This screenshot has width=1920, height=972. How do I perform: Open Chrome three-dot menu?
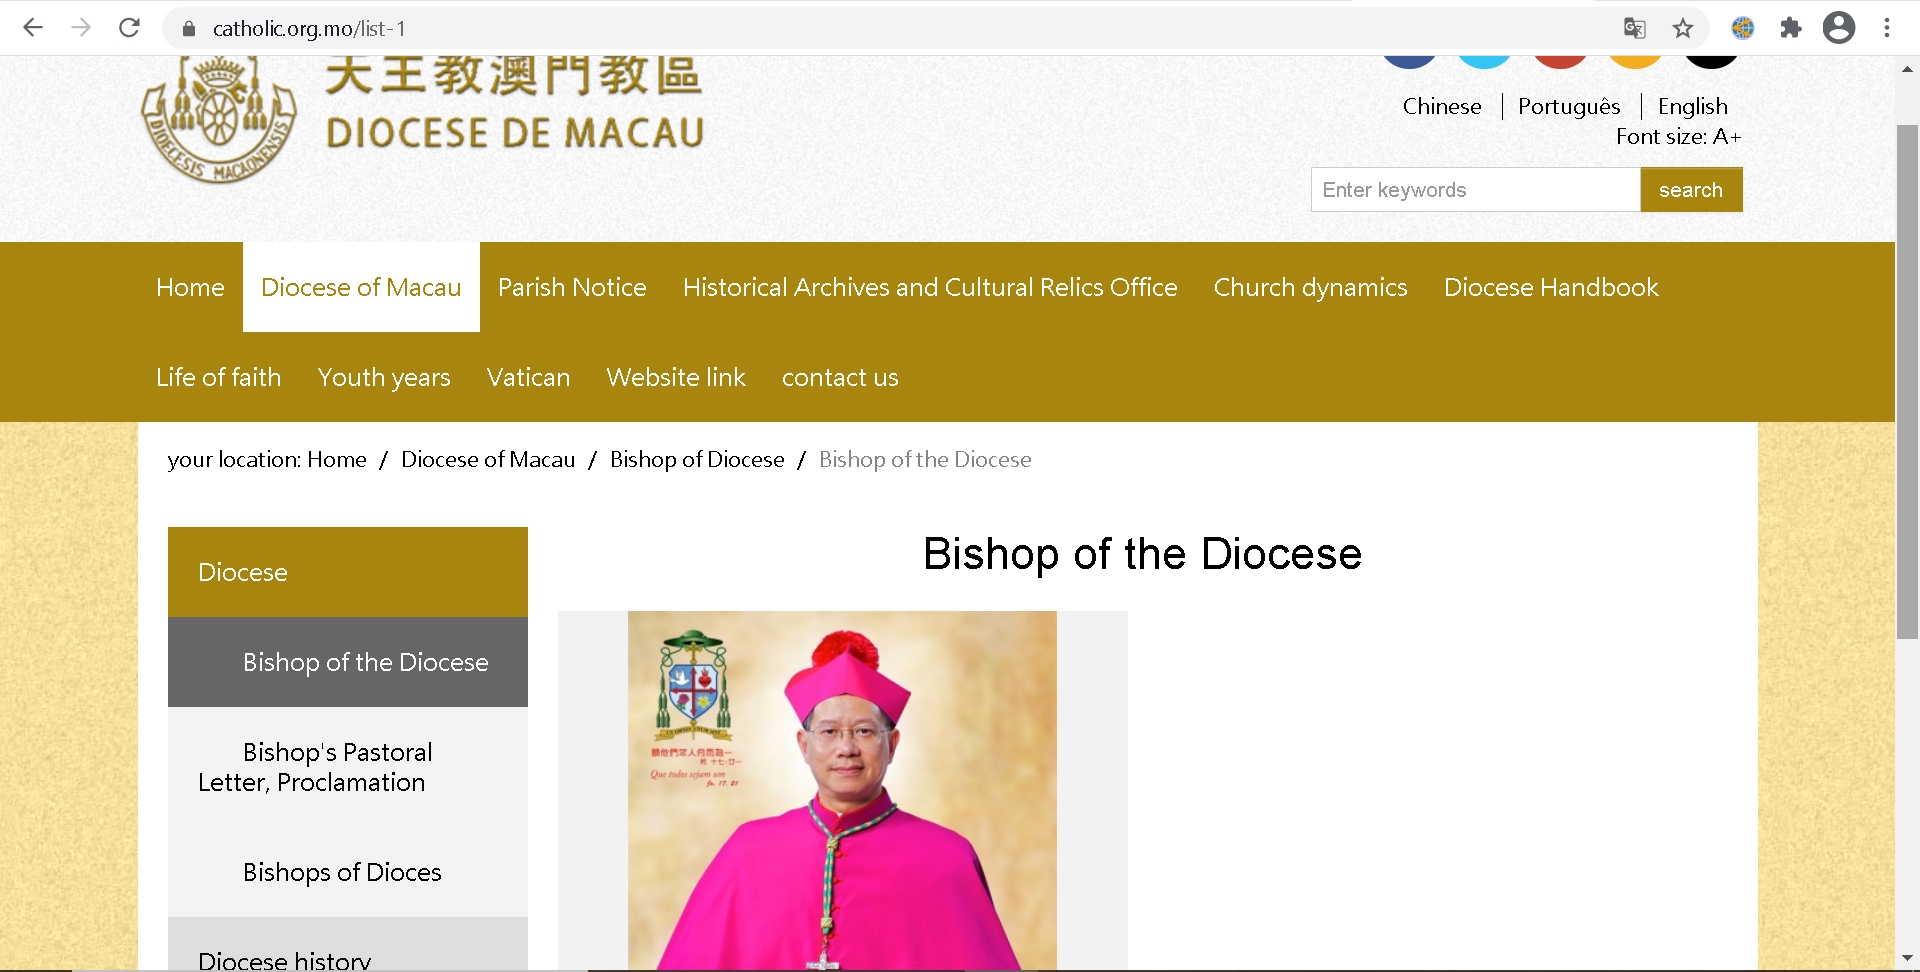tap(1887, 28)
